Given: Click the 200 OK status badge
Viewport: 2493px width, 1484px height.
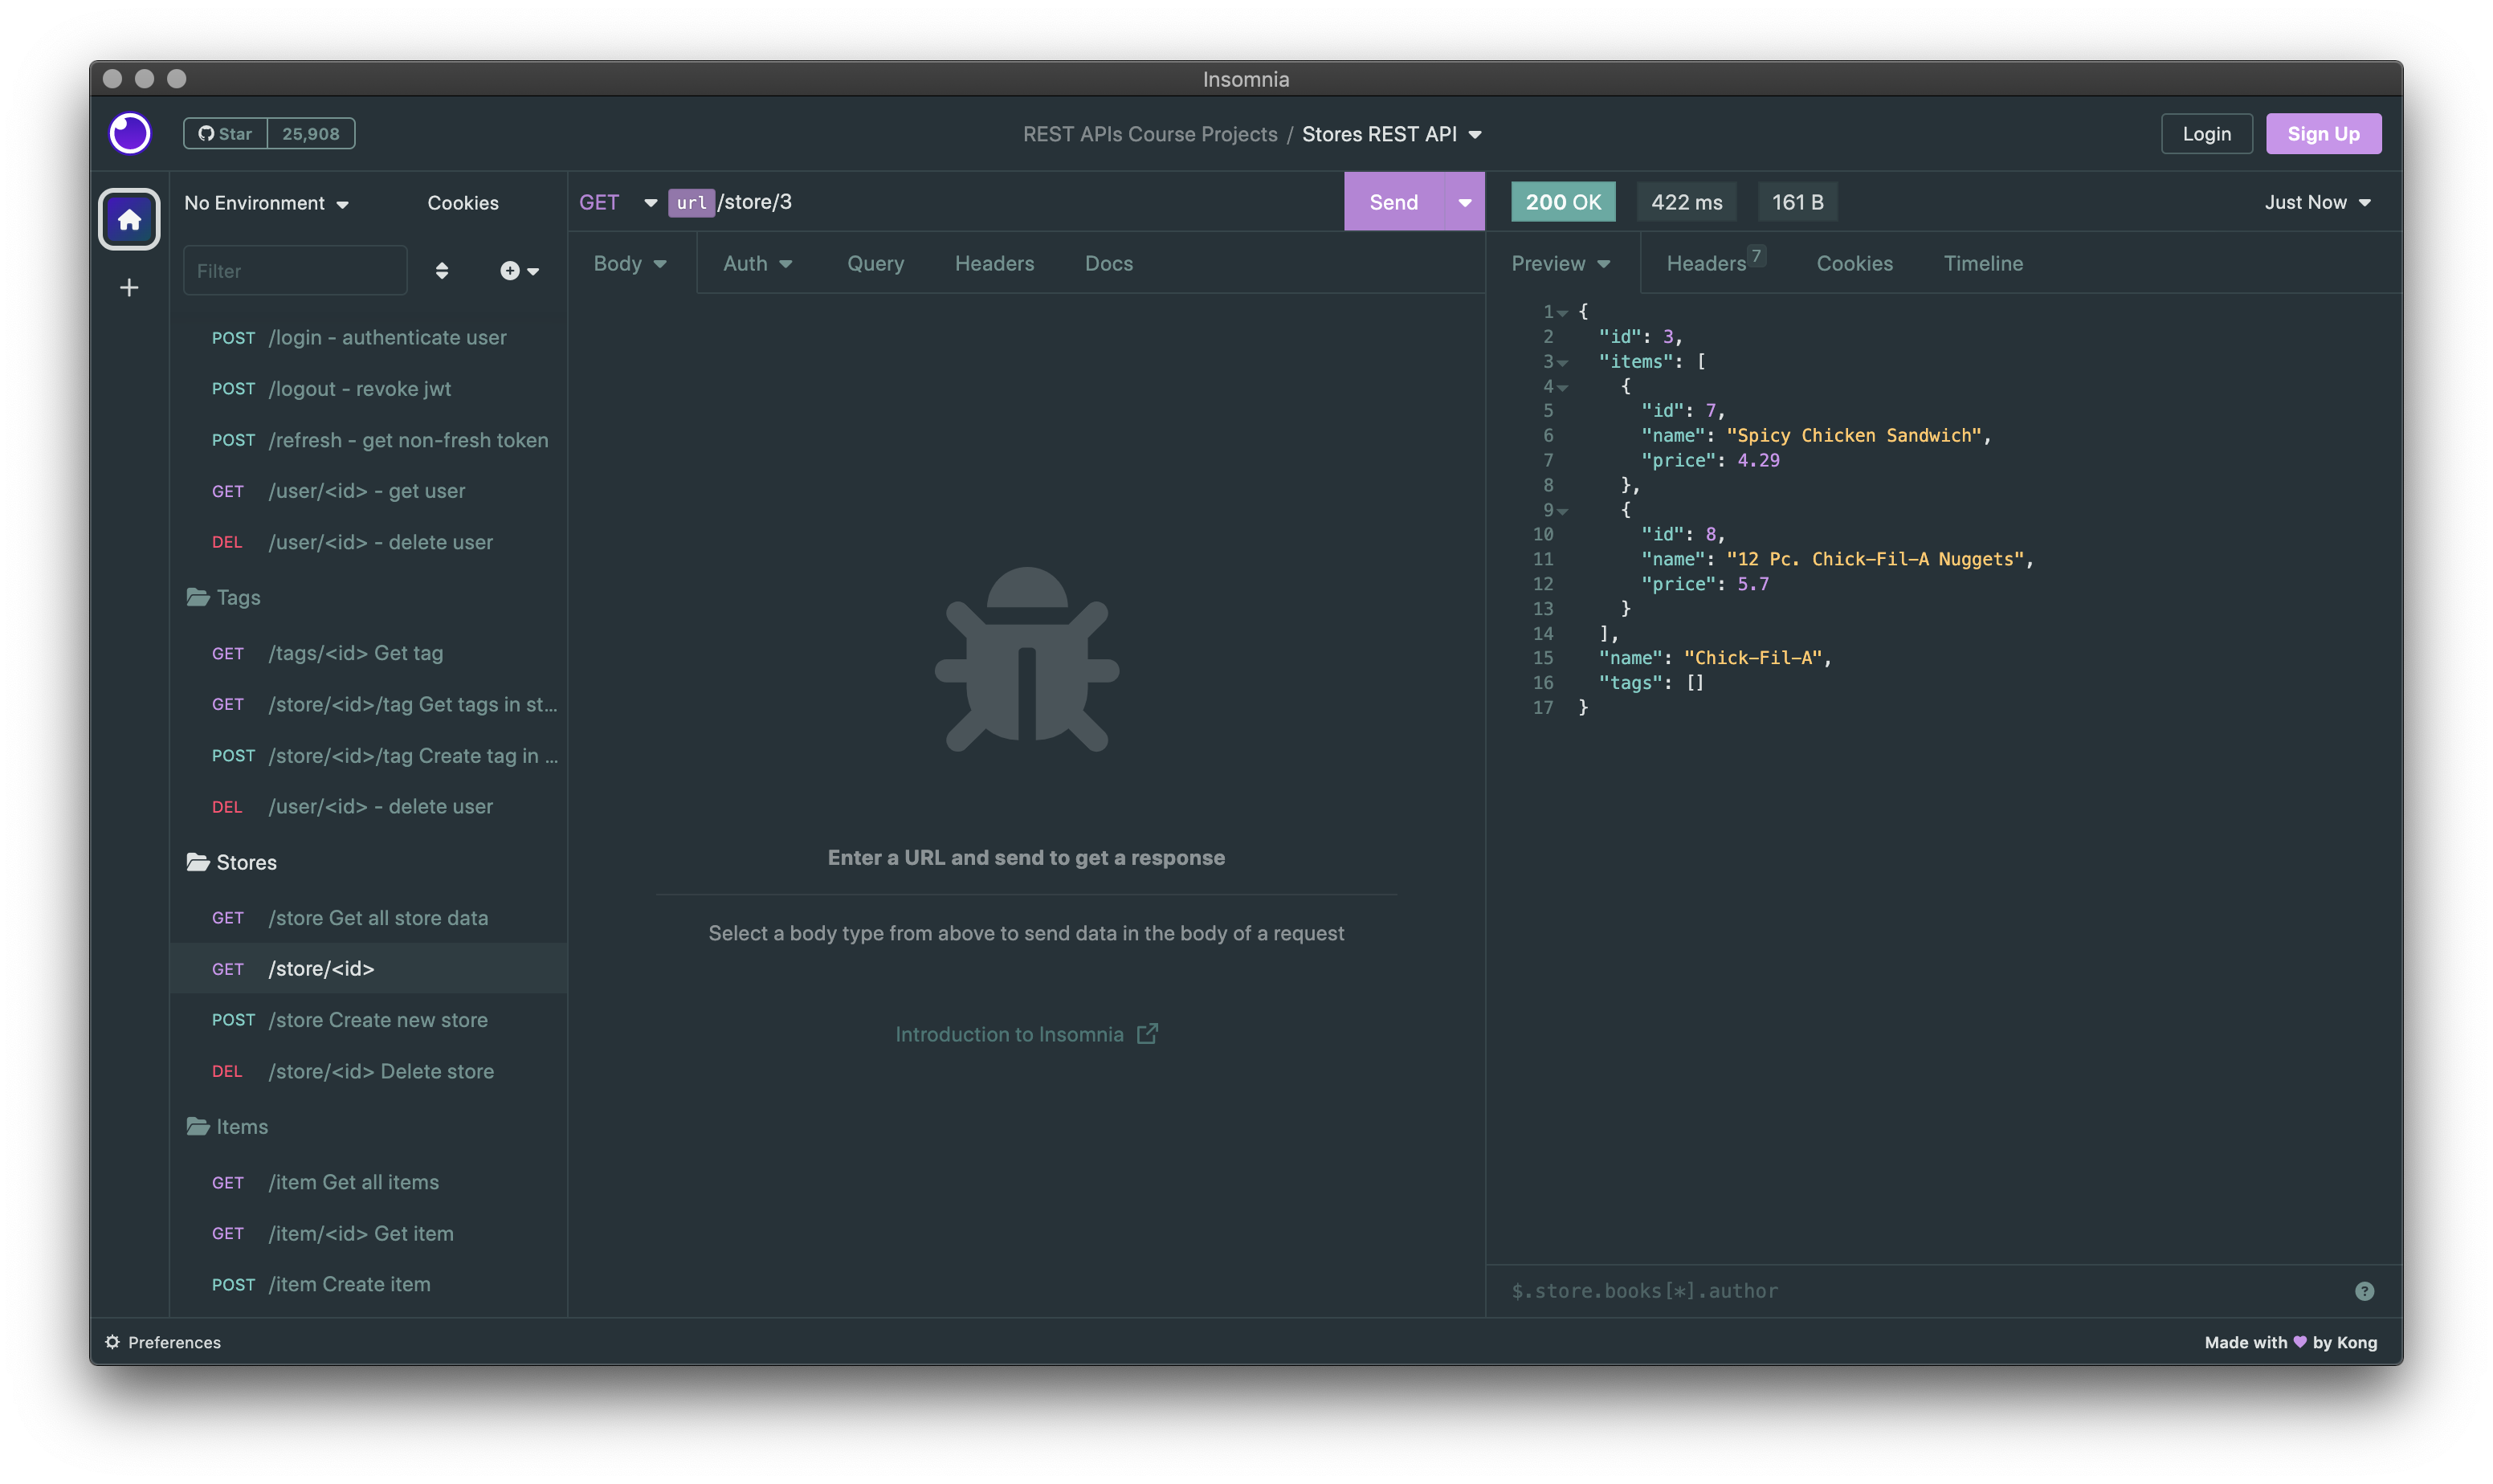Looking at the screenshot, I should [1563, 202].
